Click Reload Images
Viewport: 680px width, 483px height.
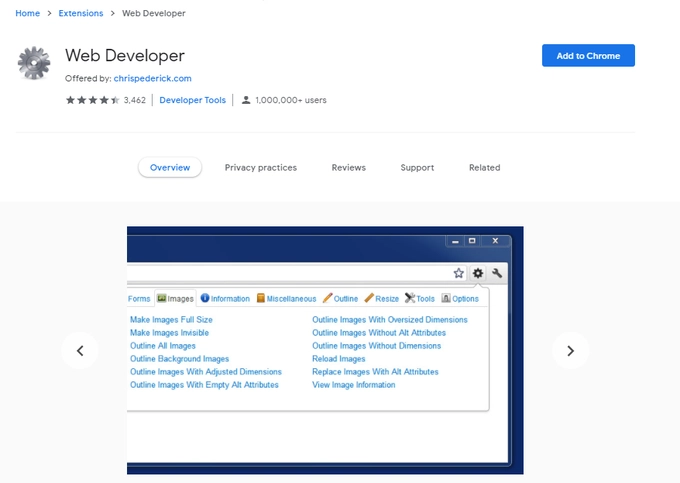pos(339,359)
